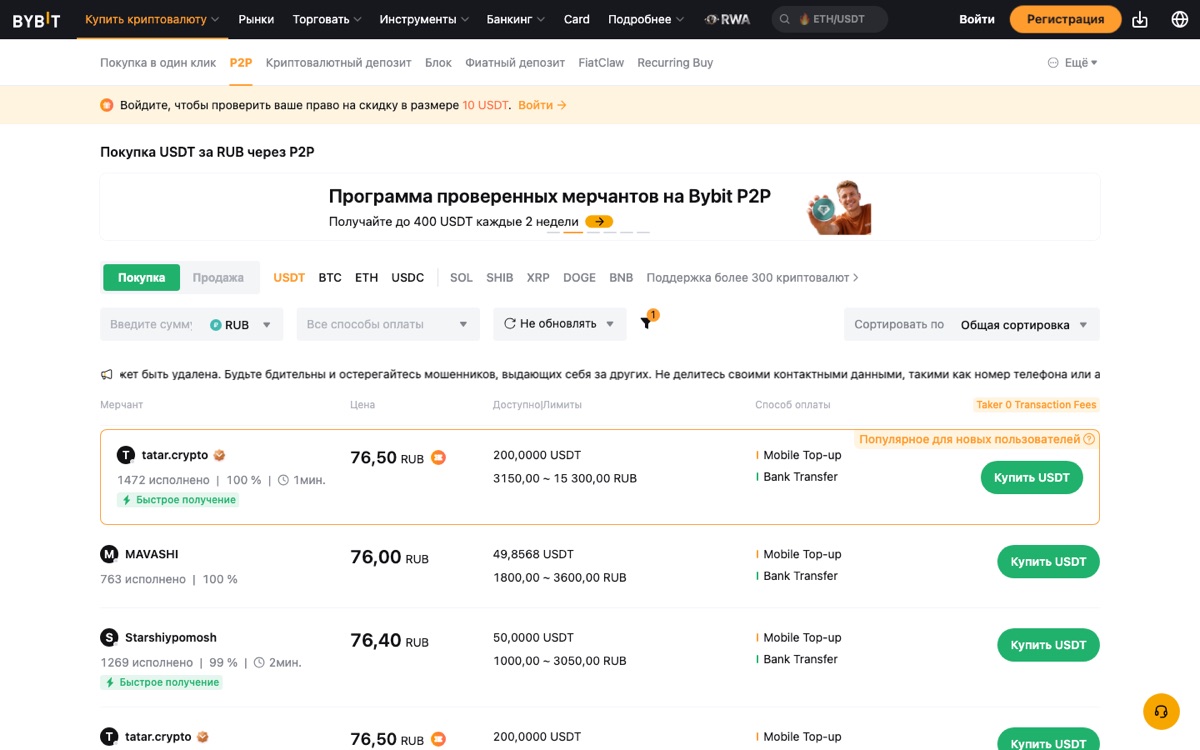Click the orange coin icon in discount notice
This screenshot has height=750, width=1200.
coord(107,105)
